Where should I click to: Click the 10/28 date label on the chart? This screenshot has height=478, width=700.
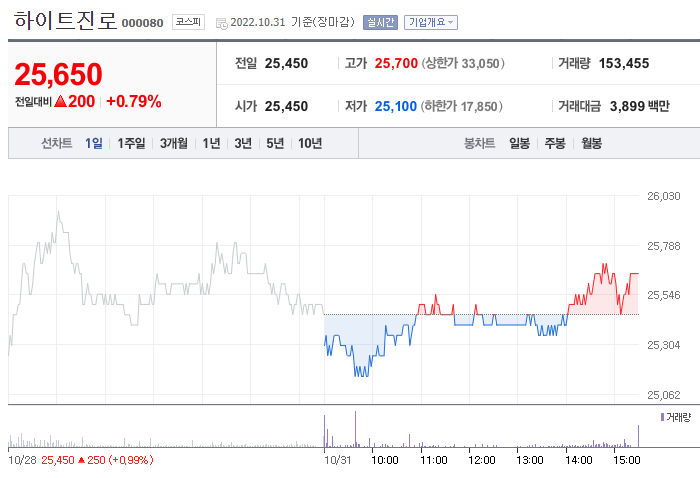[x=23, y=460]
